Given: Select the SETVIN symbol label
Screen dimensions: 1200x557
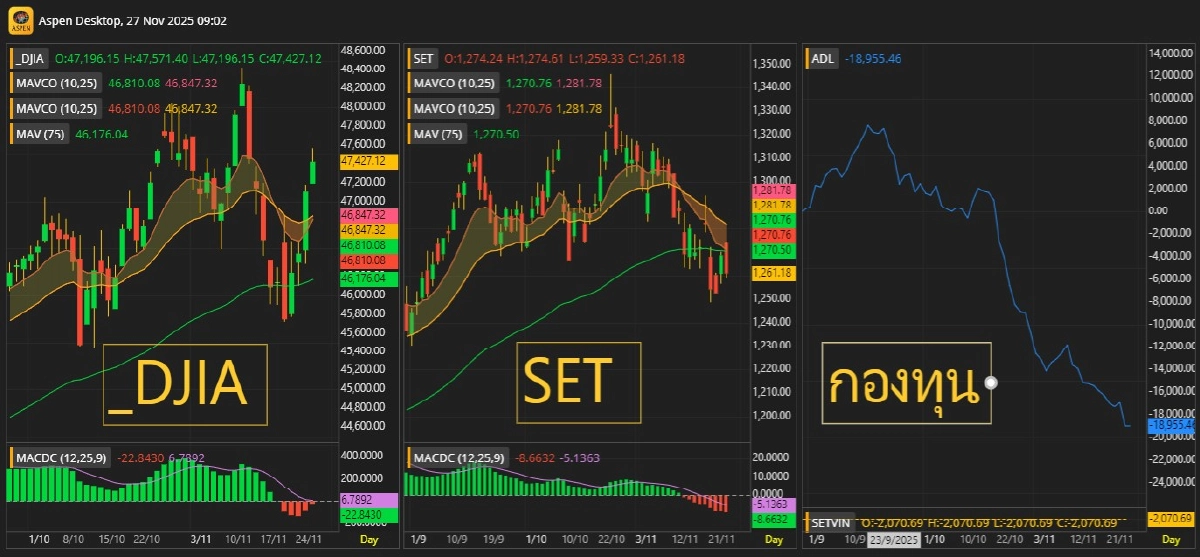Looking at the screenshot, I should click(x=831, y=522).
